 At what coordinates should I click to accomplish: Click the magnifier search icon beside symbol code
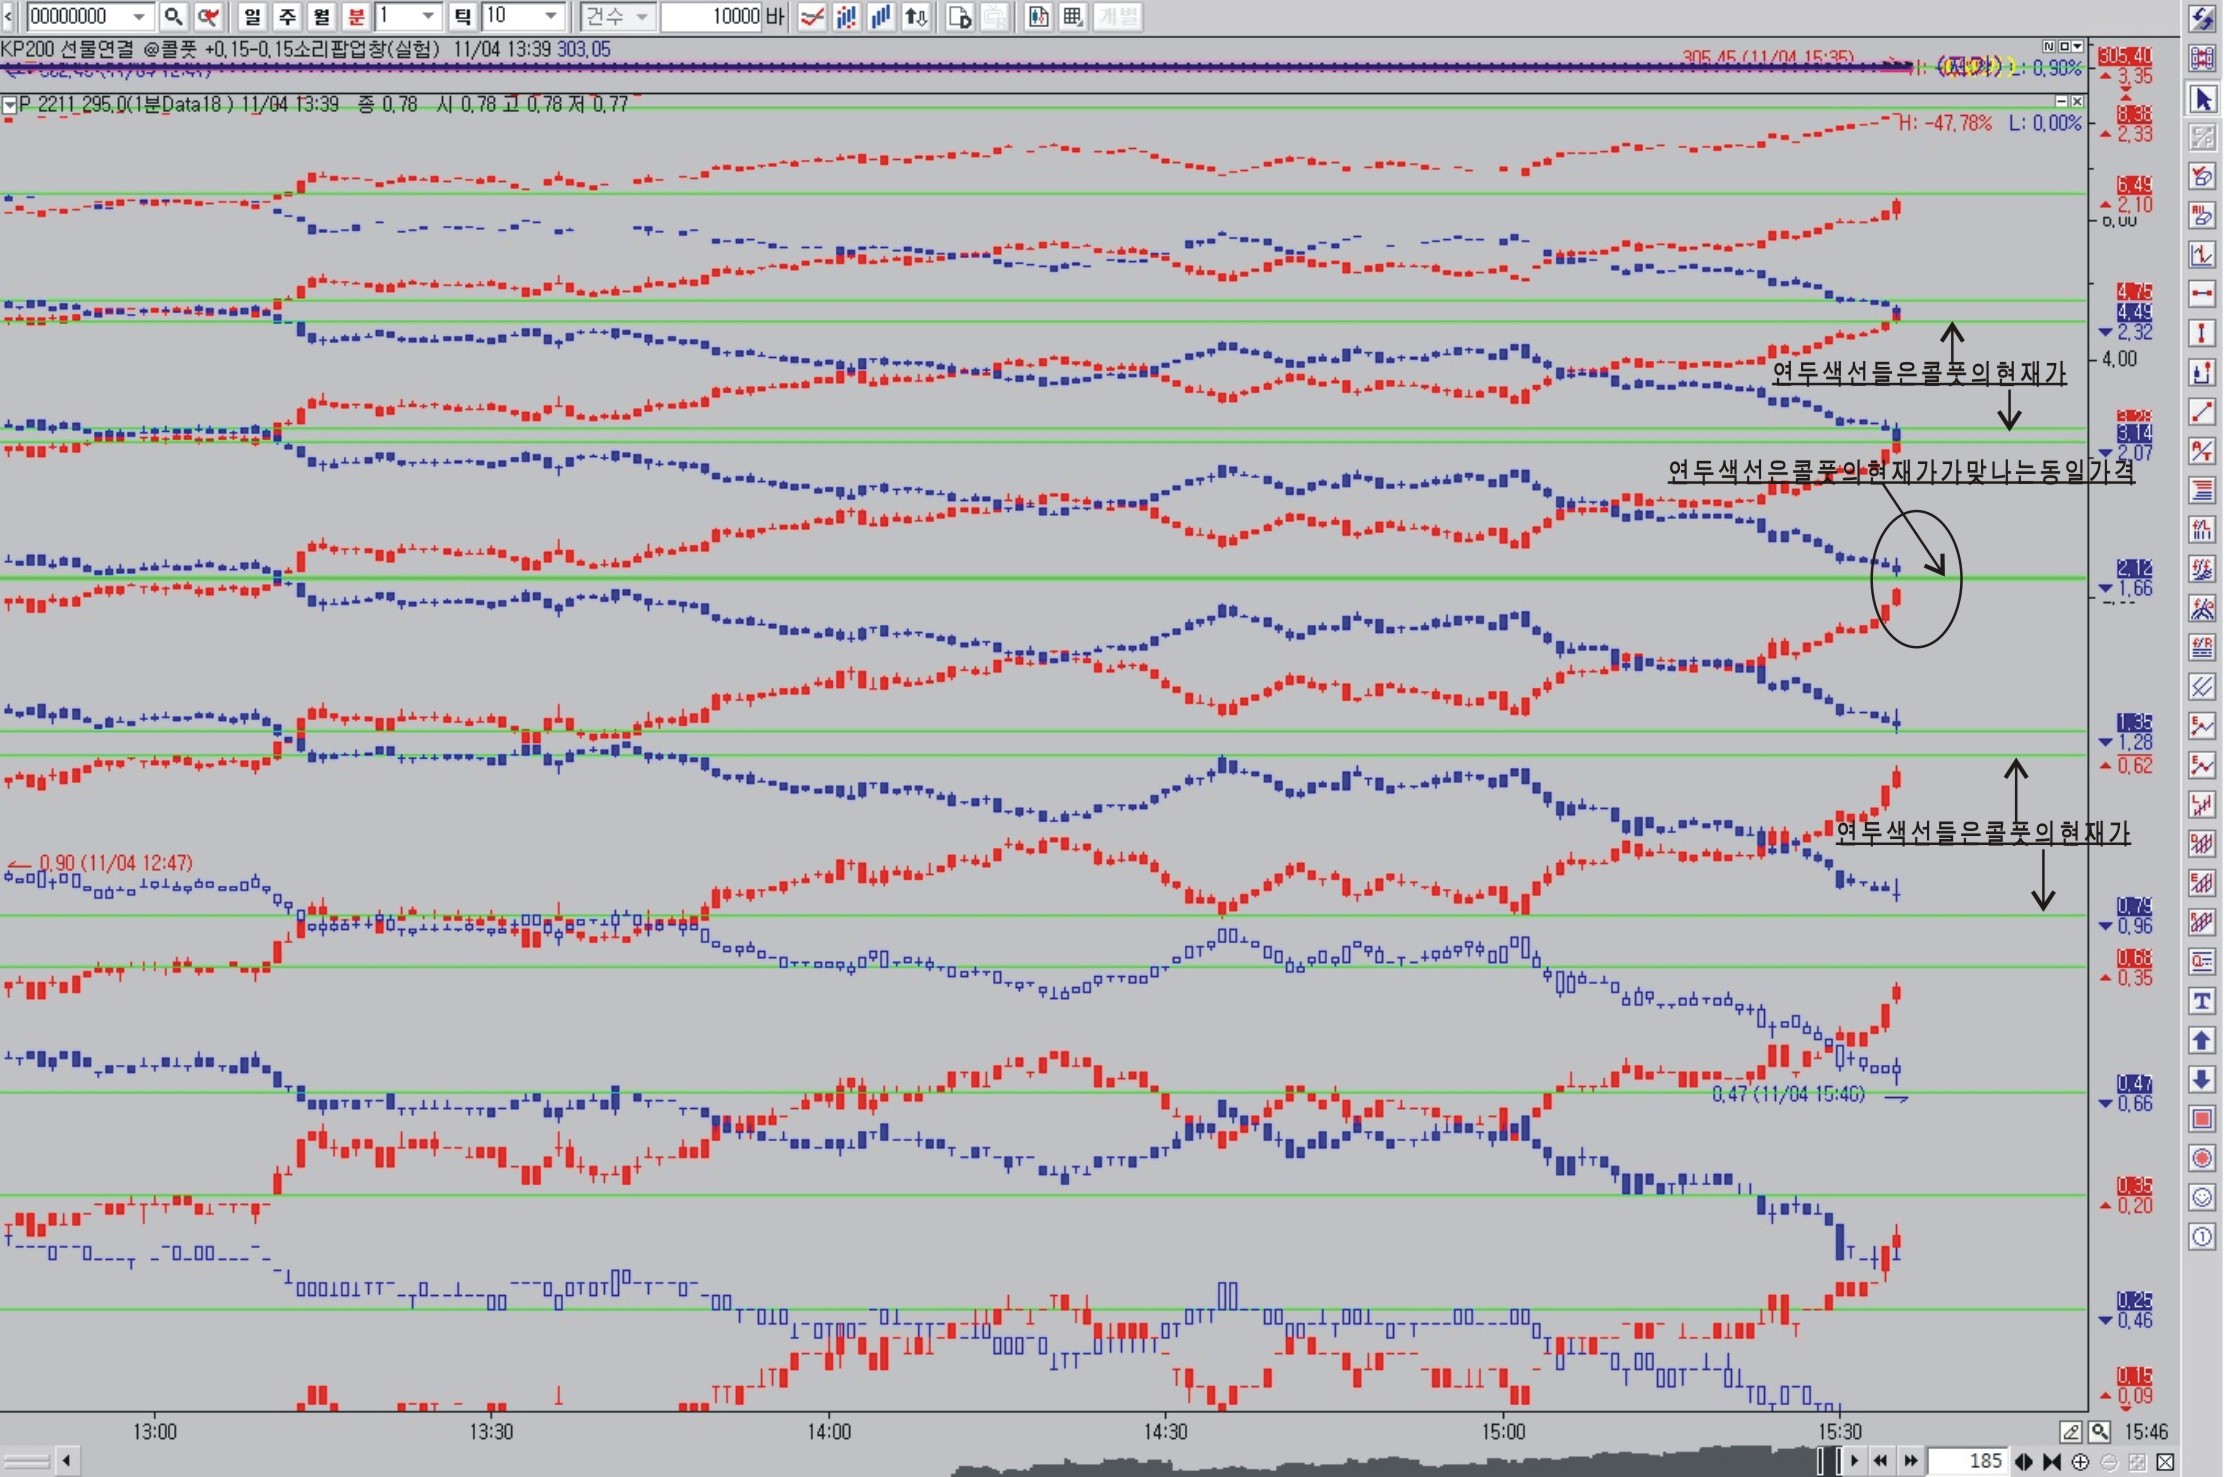click(173, 16)
